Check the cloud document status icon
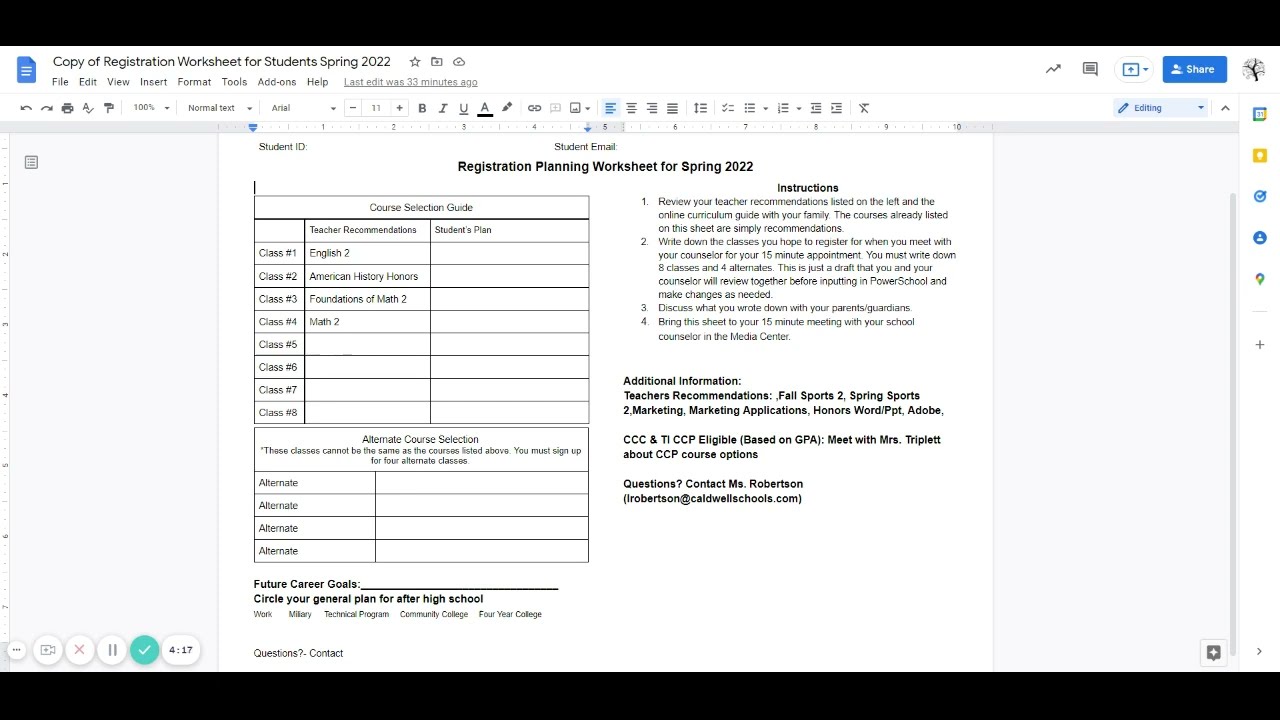The height and width of the screenshot is (720, 1280). click(459, 62)
